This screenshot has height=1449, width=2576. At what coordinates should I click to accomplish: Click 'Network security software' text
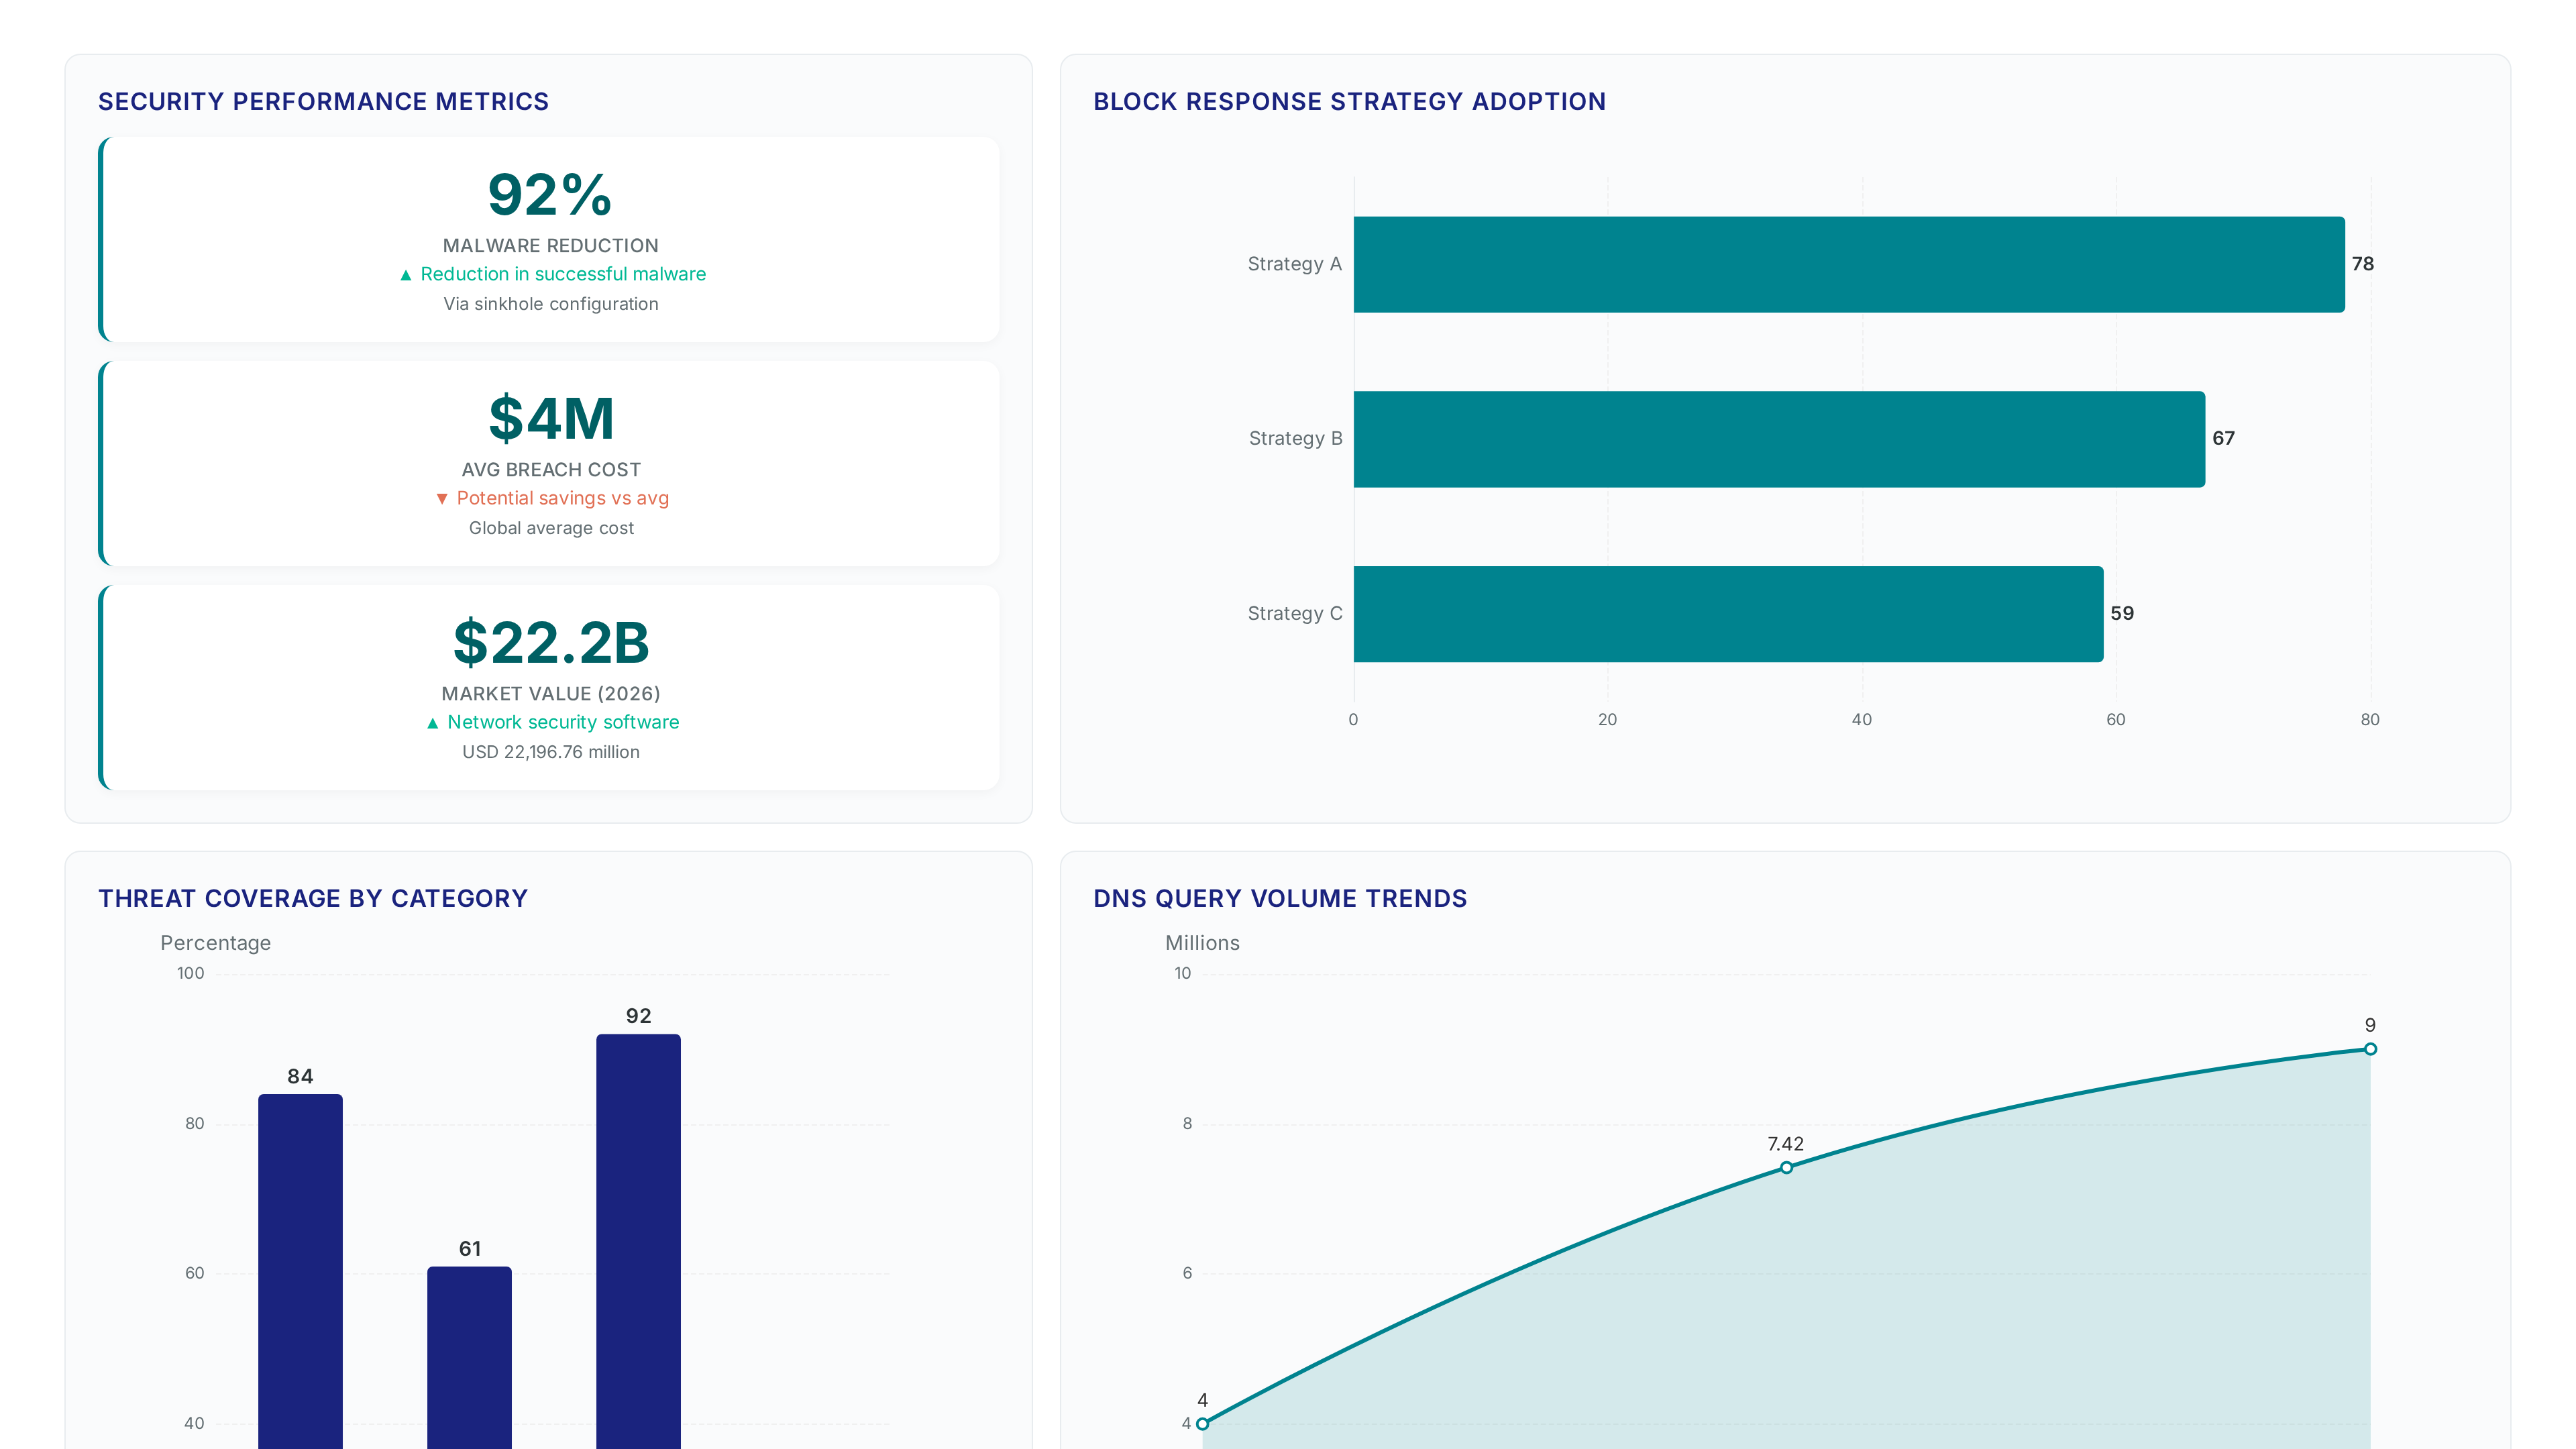click(563, 722)
